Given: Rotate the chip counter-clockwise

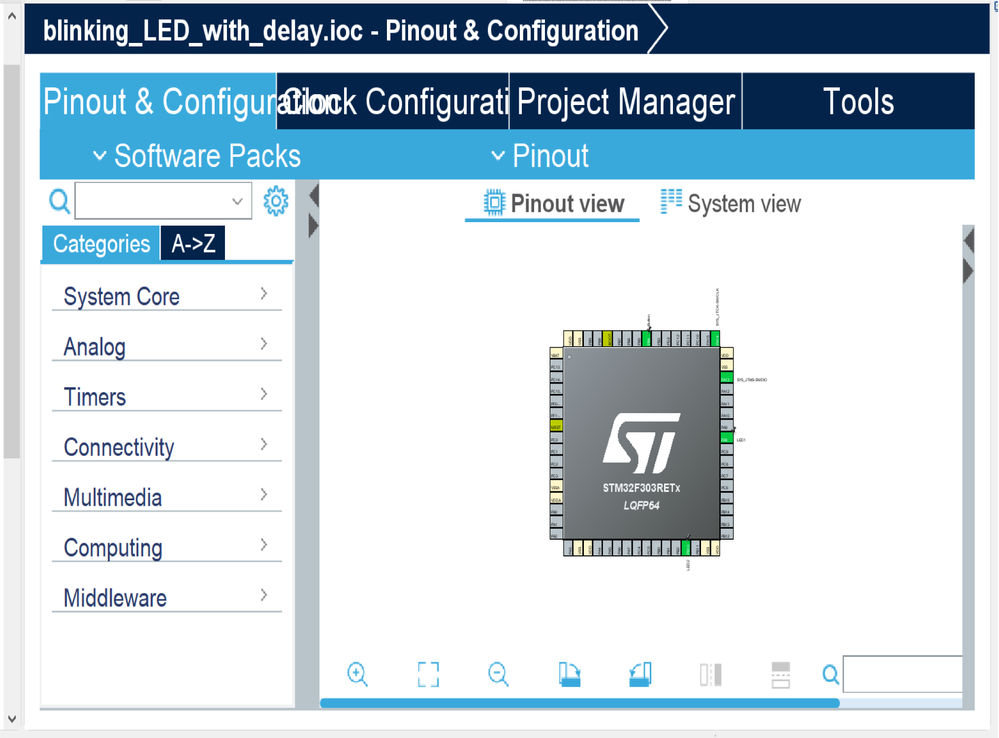Looking at the screenshot, I should click(x=640, y=674).
